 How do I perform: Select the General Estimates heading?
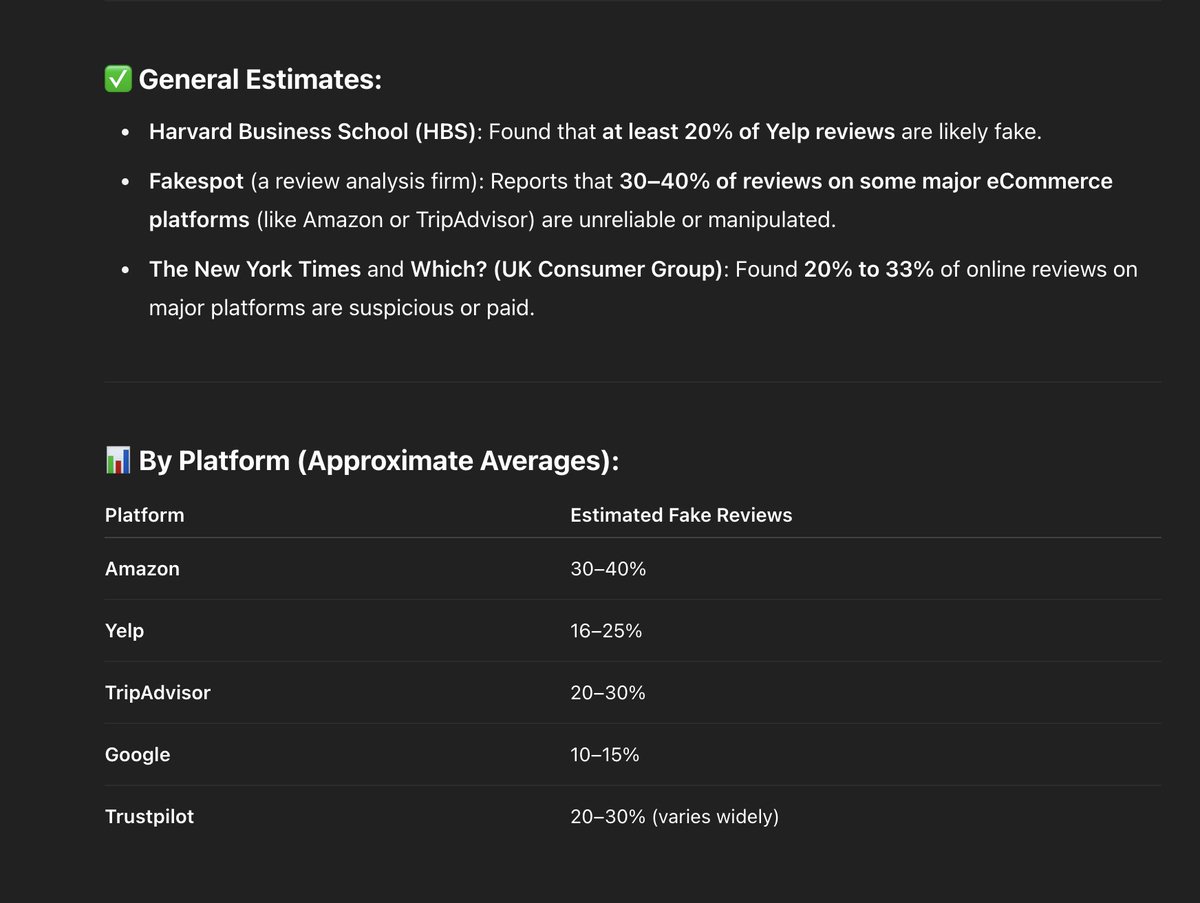260,79
